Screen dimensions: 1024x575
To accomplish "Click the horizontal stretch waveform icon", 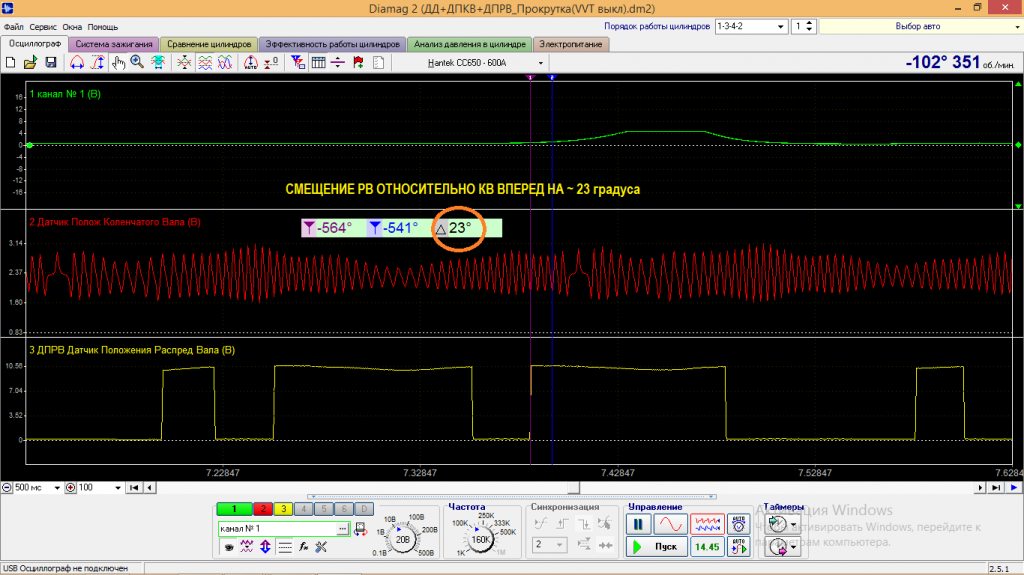I will pos(77,63).
